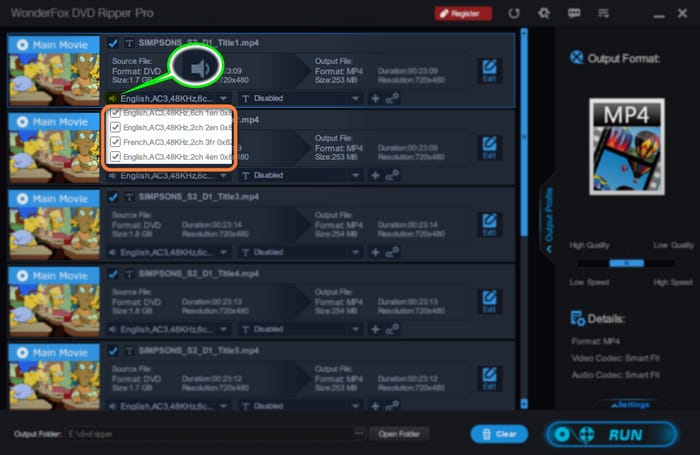Expand the Settings panel under Details
Viewport: 700px width, 455px height.
630,405
